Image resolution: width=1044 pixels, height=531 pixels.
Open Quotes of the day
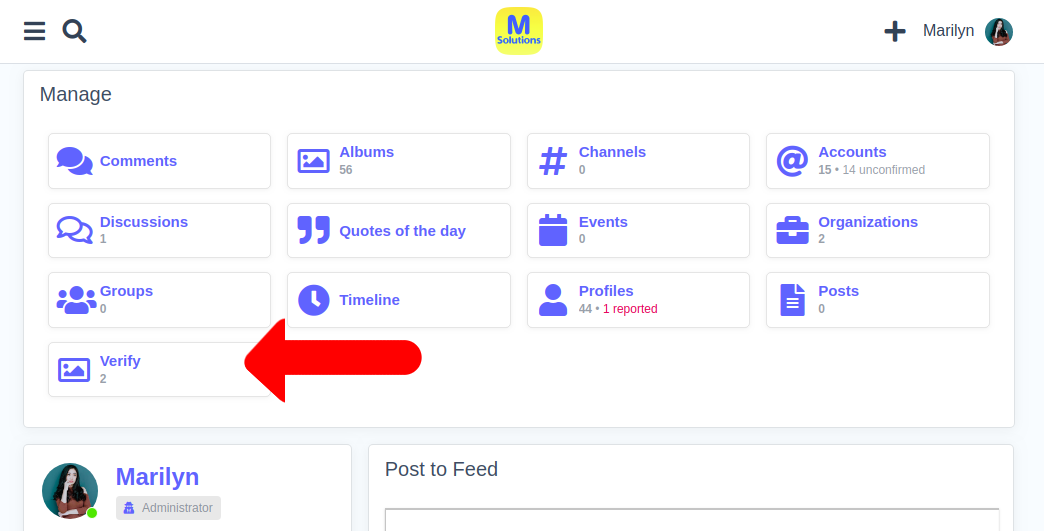pos(402,231)
